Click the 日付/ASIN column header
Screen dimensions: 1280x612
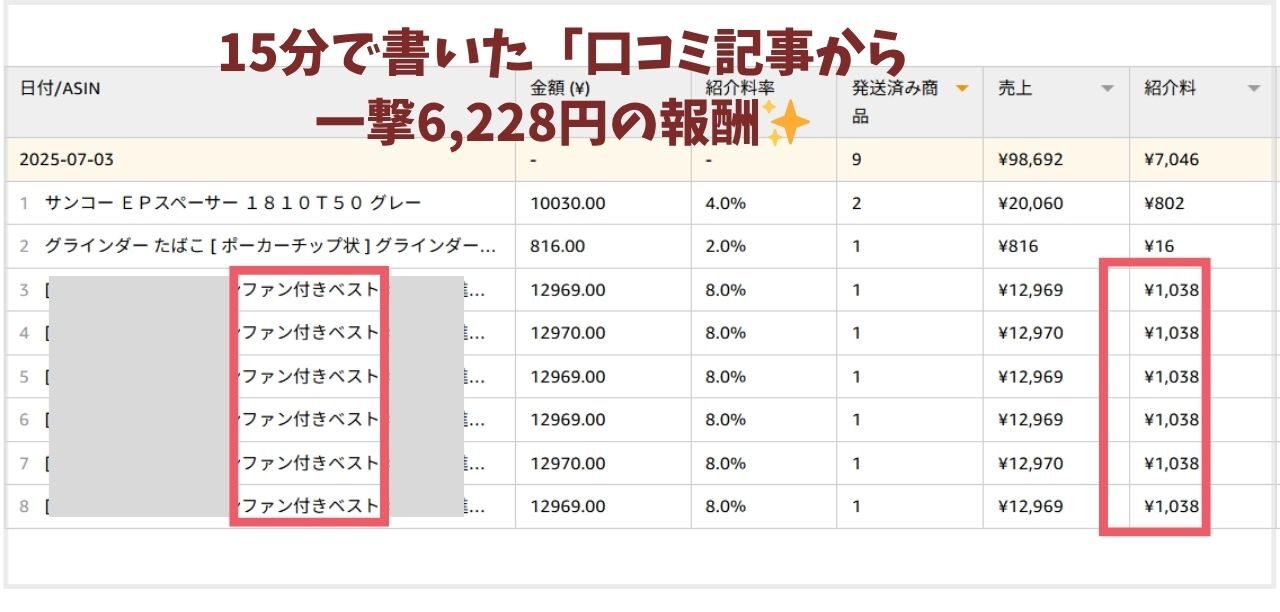click(60, 88)
